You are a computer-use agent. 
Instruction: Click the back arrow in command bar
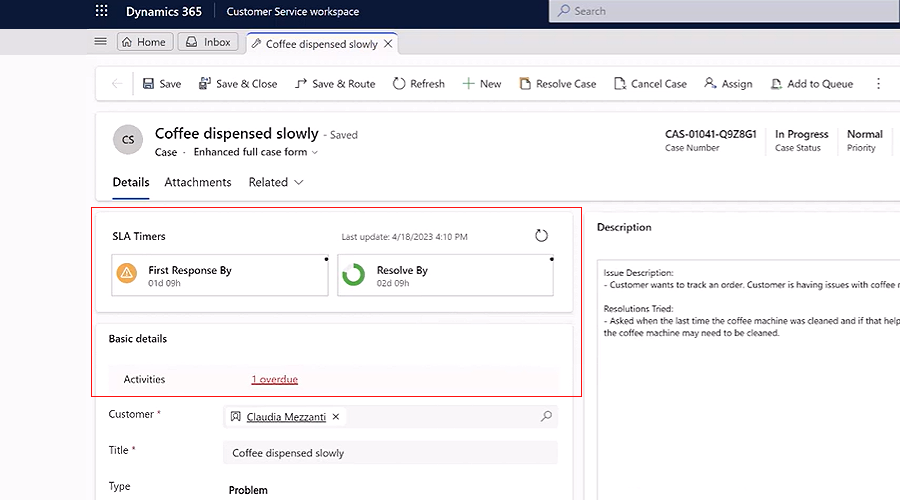pos(116,84)
